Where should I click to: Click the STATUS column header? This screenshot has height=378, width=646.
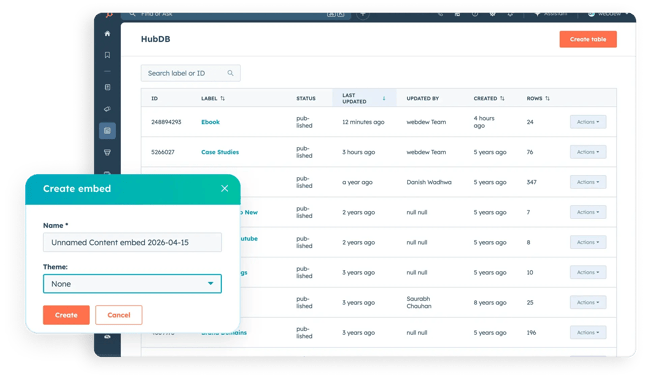[306, 99]
